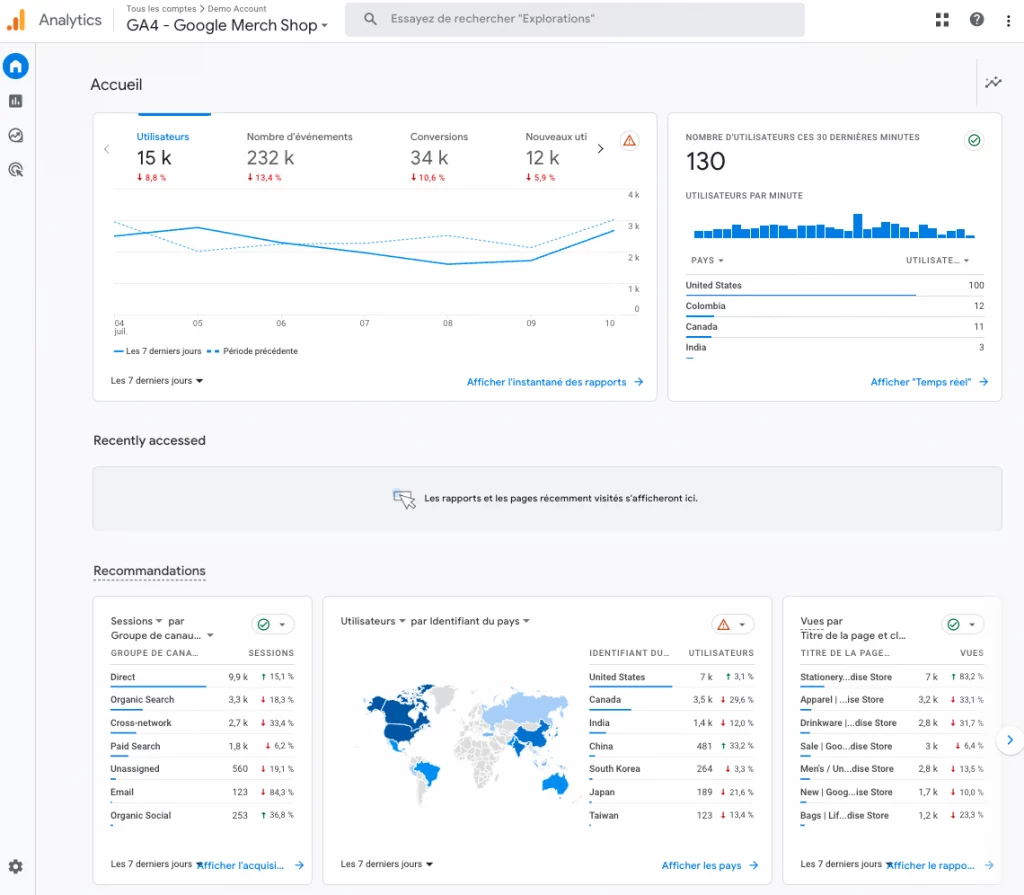Open the Reports bar chart icon

point(16,101)
